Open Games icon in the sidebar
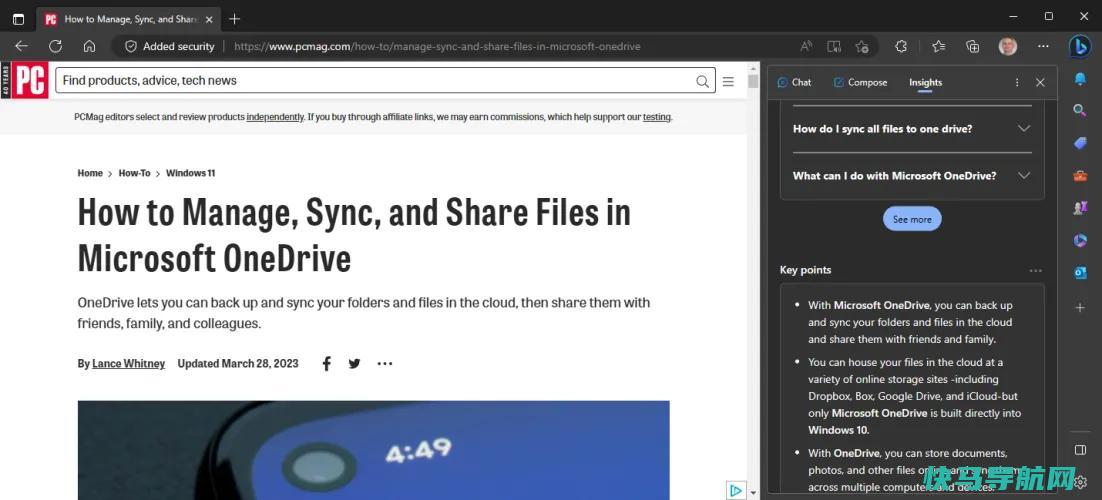The width and height of the screenshot is (1102, 500). point(1080,208)
